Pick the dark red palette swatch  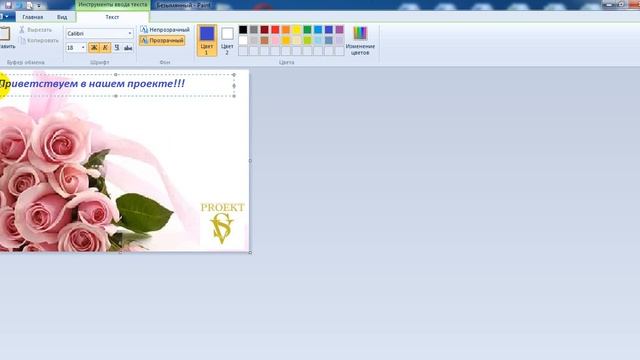pyautogui.click(x=264, y=29)
